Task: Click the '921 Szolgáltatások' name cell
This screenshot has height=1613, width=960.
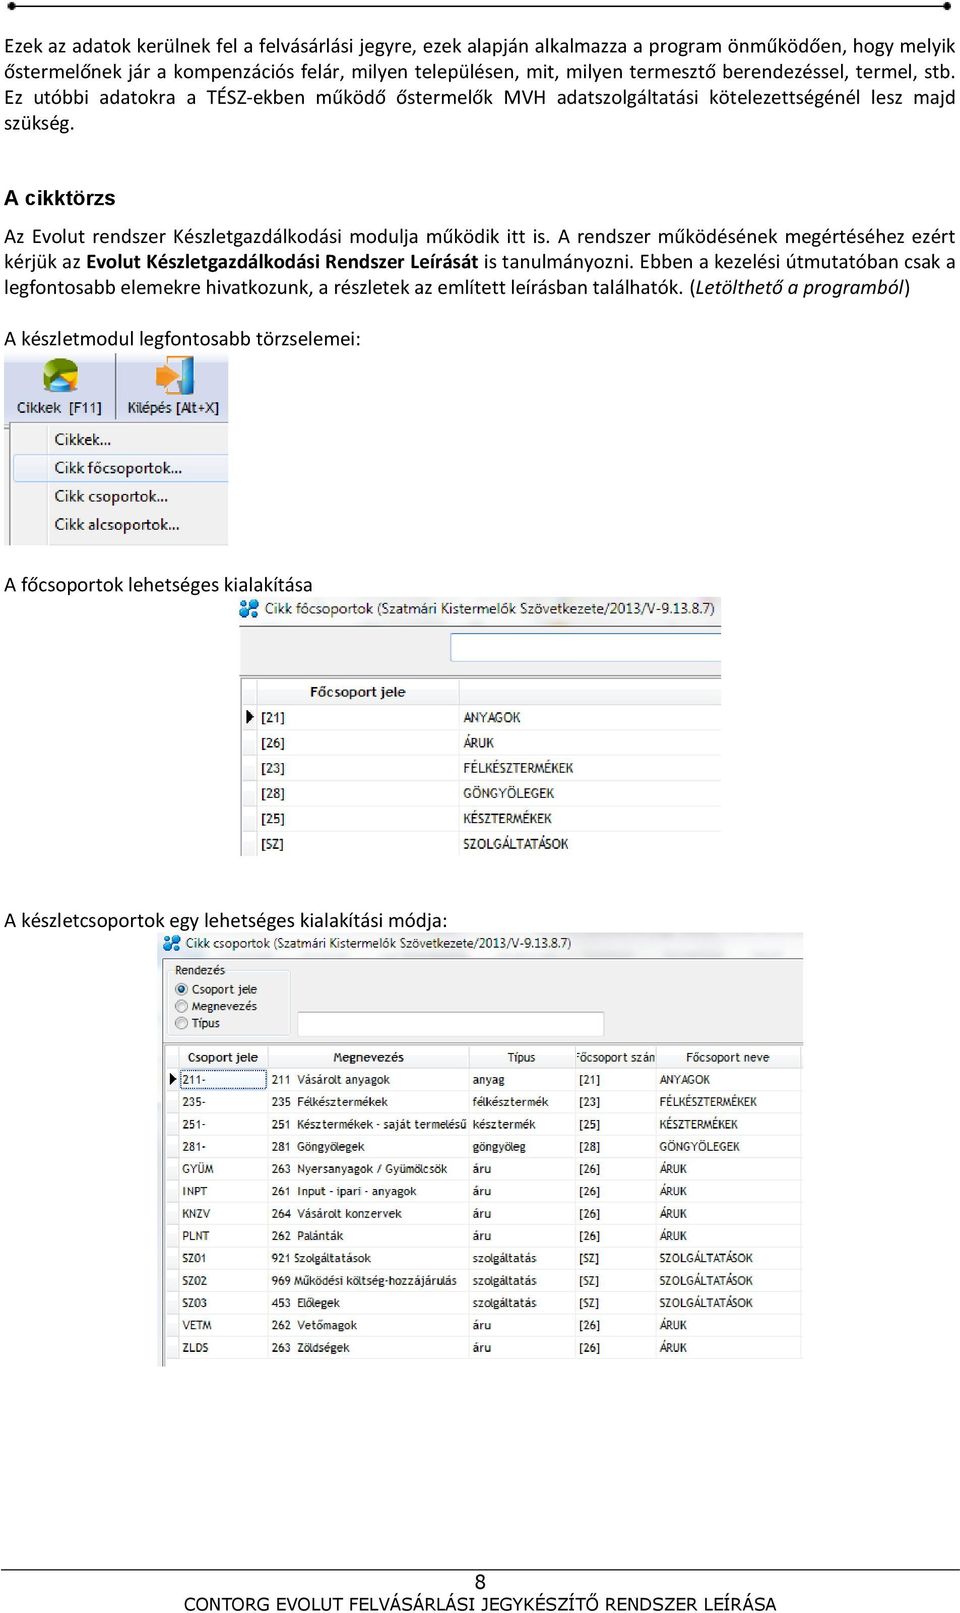Action: click(x=368, y=1258)
